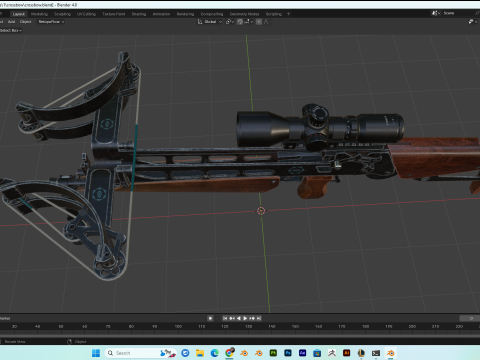Screen dimensions: 480x360
Task: Open the Sculpting workspace tab
Action: [62, 14]
